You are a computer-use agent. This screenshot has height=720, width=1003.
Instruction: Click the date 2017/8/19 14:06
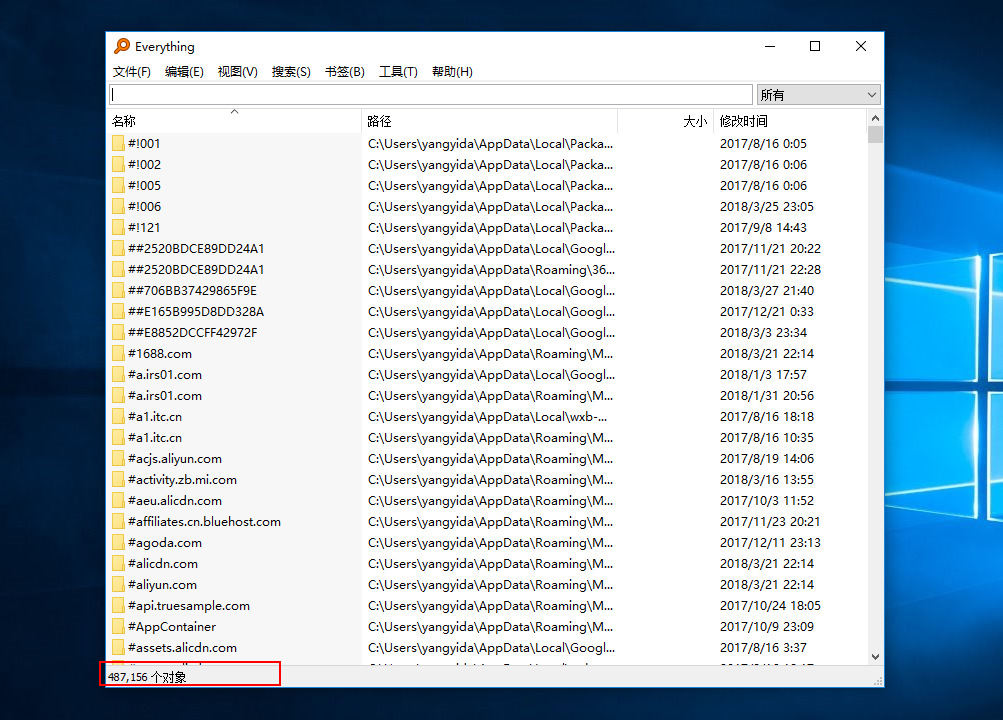(767, 458)
